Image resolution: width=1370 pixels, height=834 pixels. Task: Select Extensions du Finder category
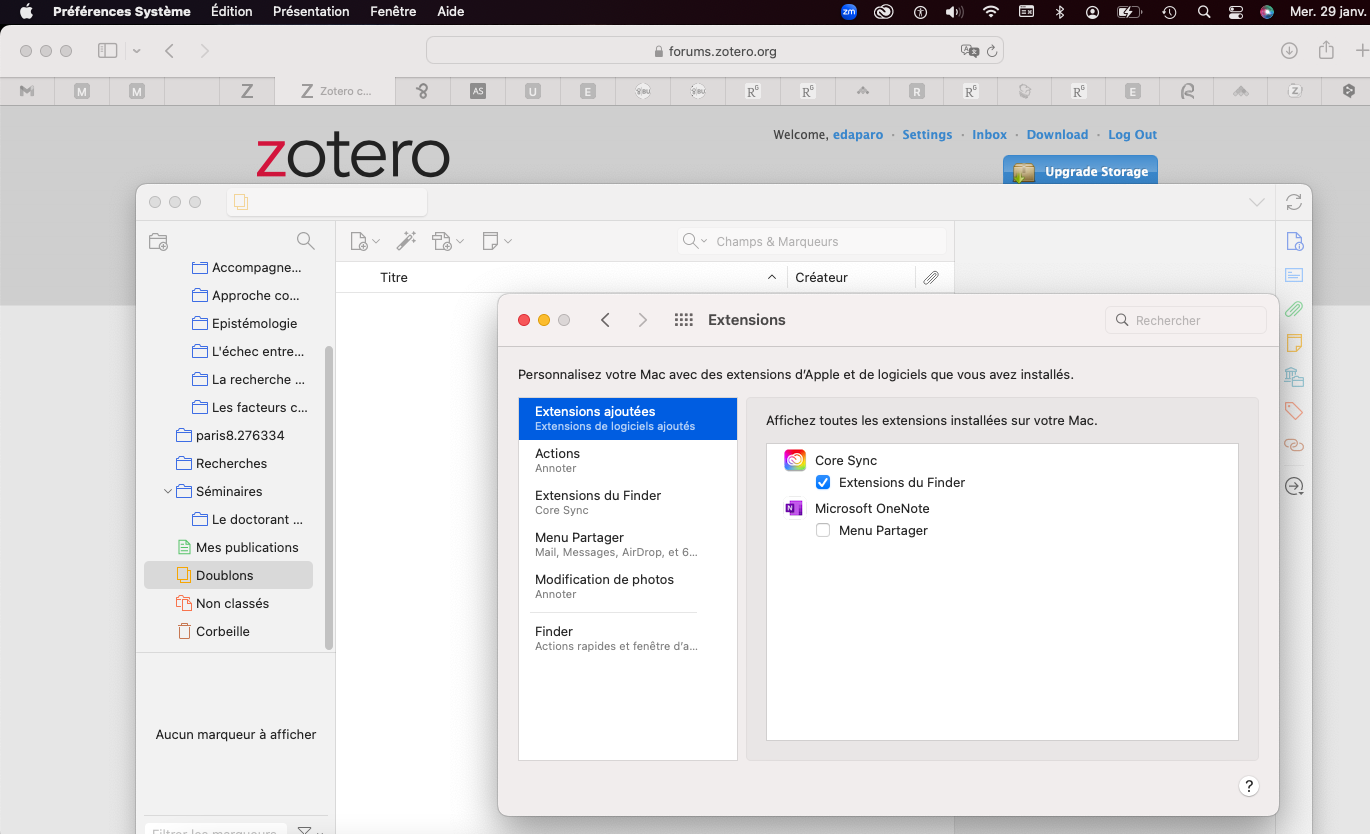pyautogui.click(x=628, y=502)
